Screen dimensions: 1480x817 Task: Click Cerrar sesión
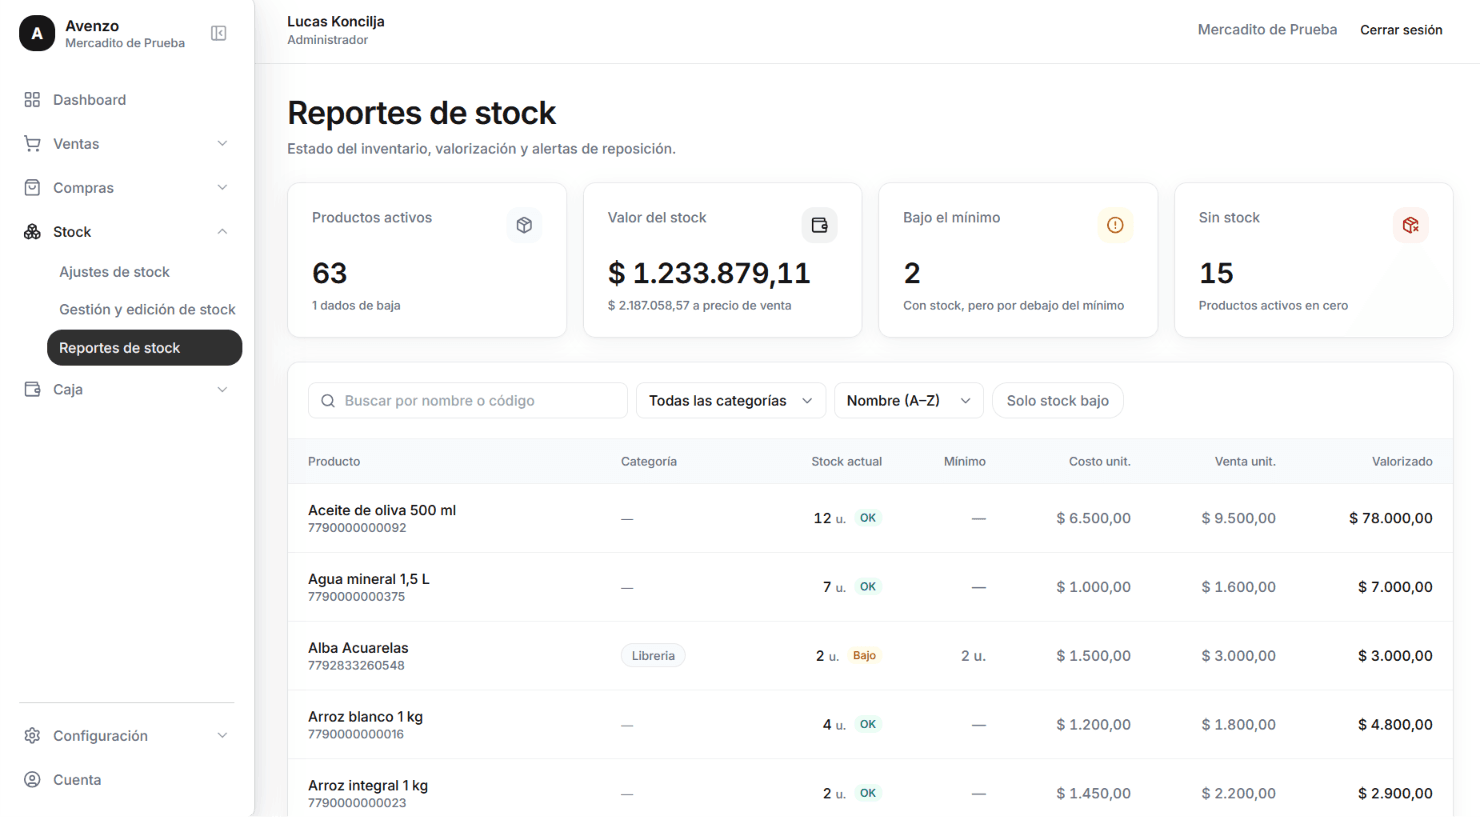point(1401,30)
